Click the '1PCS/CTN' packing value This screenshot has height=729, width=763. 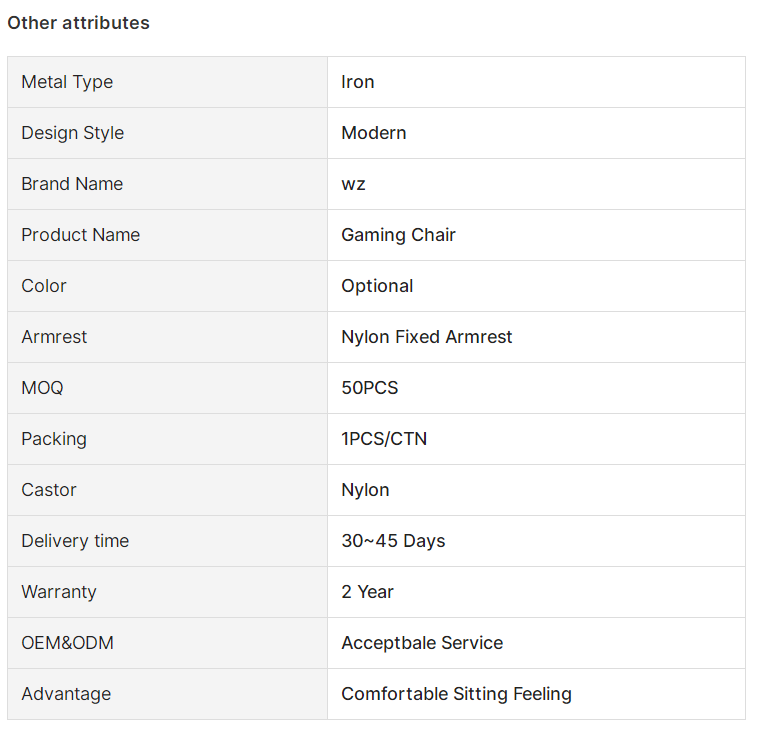click(384, 439)
